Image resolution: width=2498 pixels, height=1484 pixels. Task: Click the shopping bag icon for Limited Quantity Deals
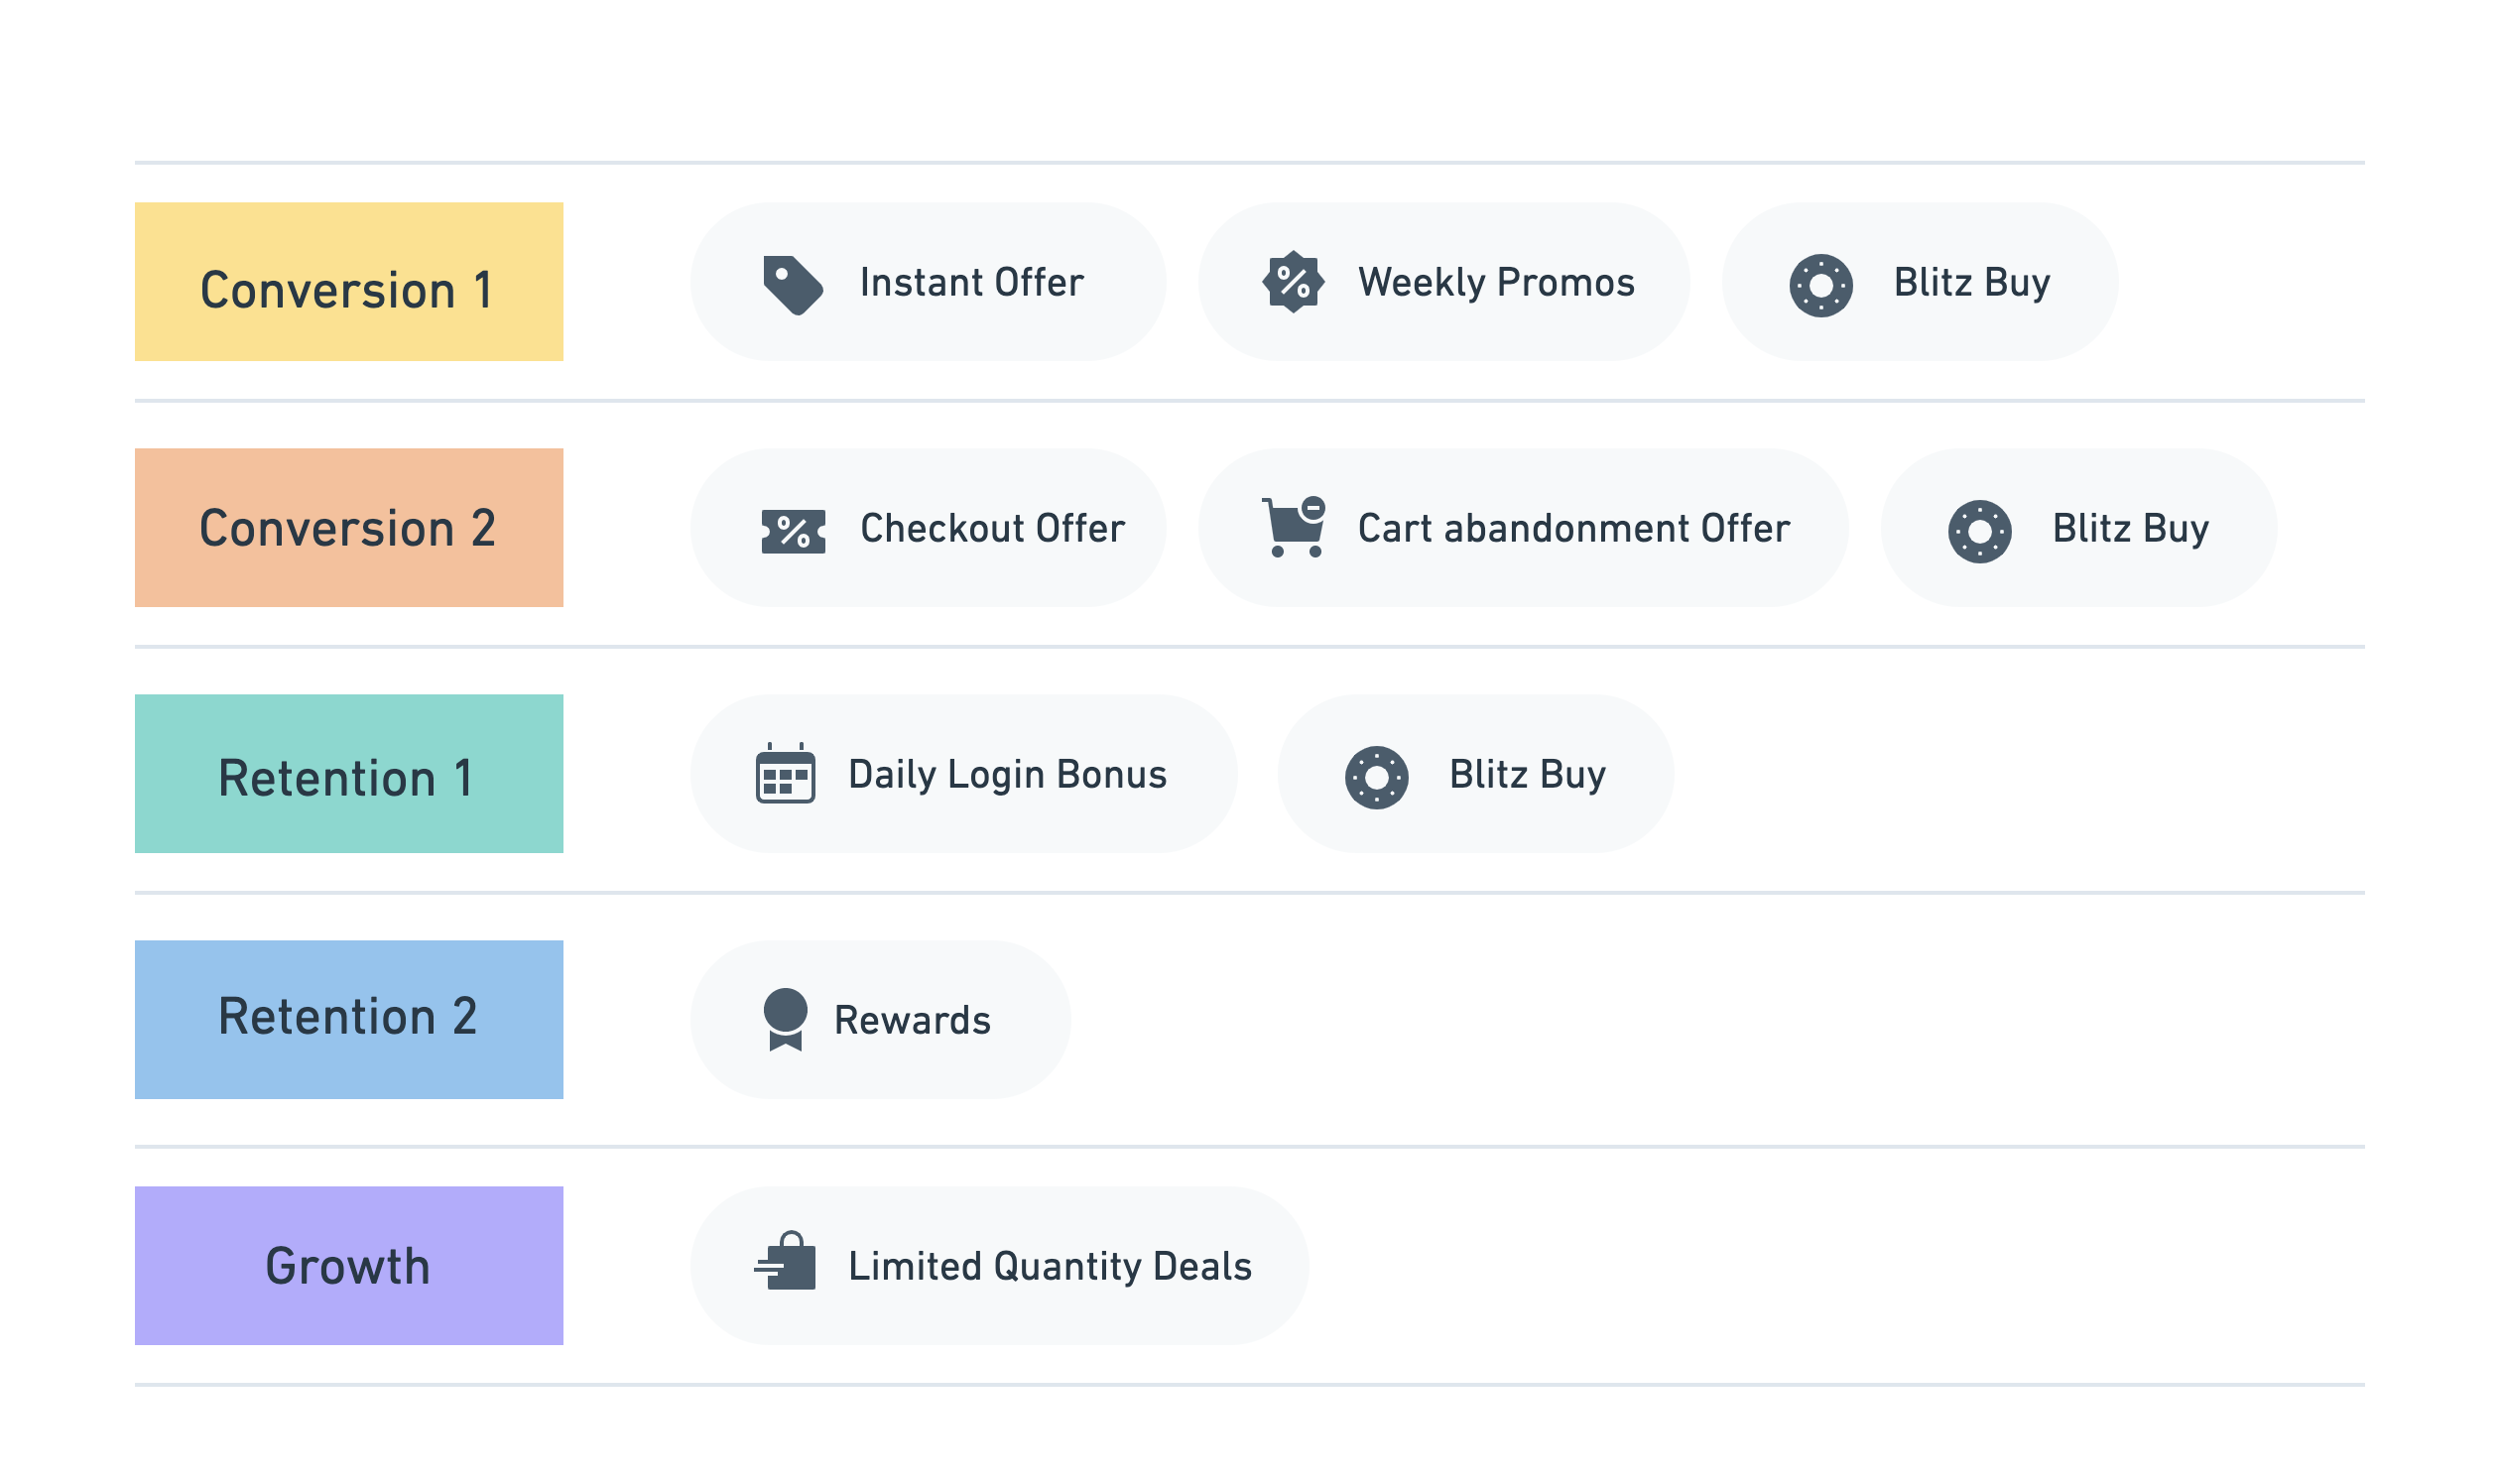785,1260
